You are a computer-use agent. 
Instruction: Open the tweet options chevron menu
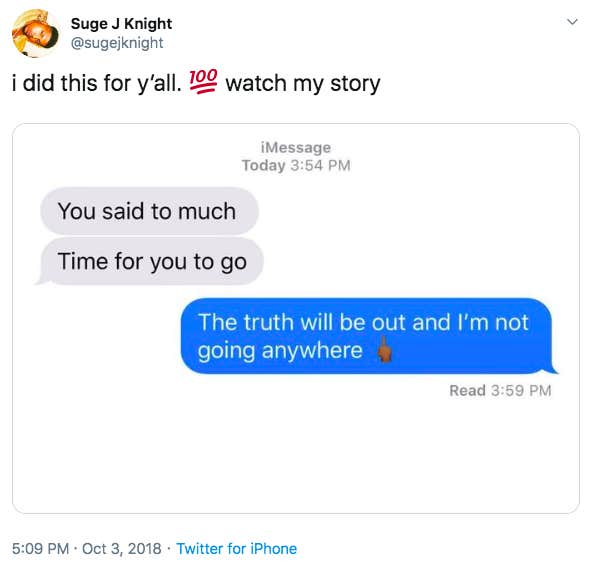(x=572, y=22)
